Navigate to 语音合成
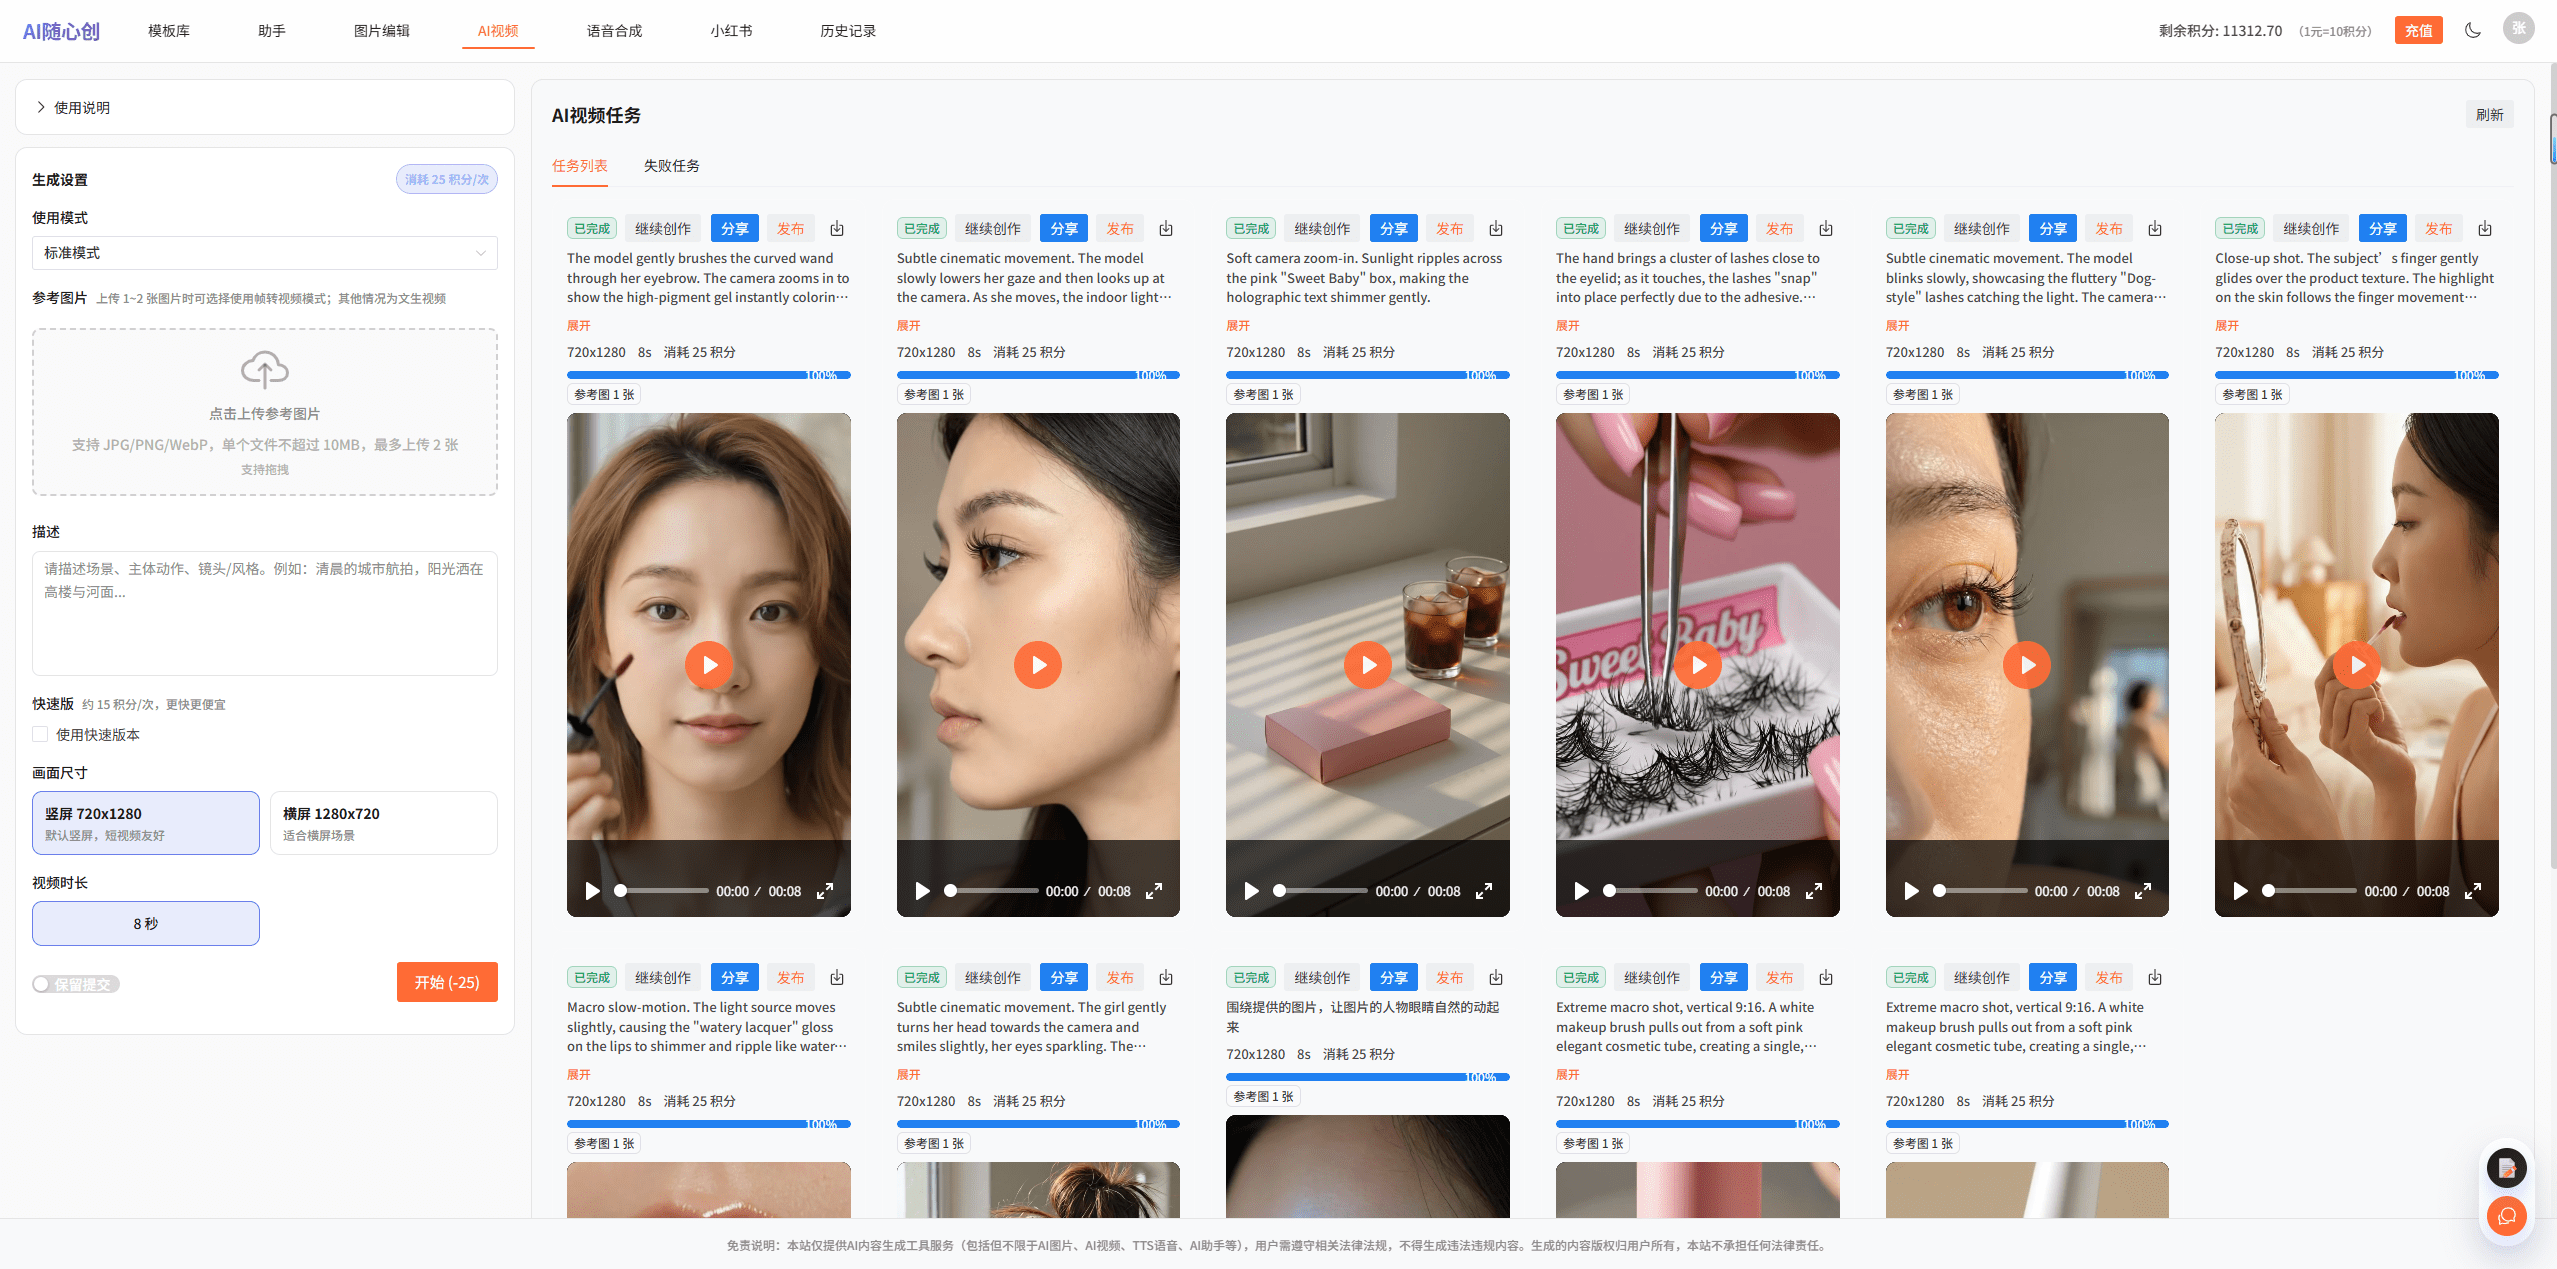Image resolution: width=2557 pixels, height=1269 pixels. click(615, 31)
